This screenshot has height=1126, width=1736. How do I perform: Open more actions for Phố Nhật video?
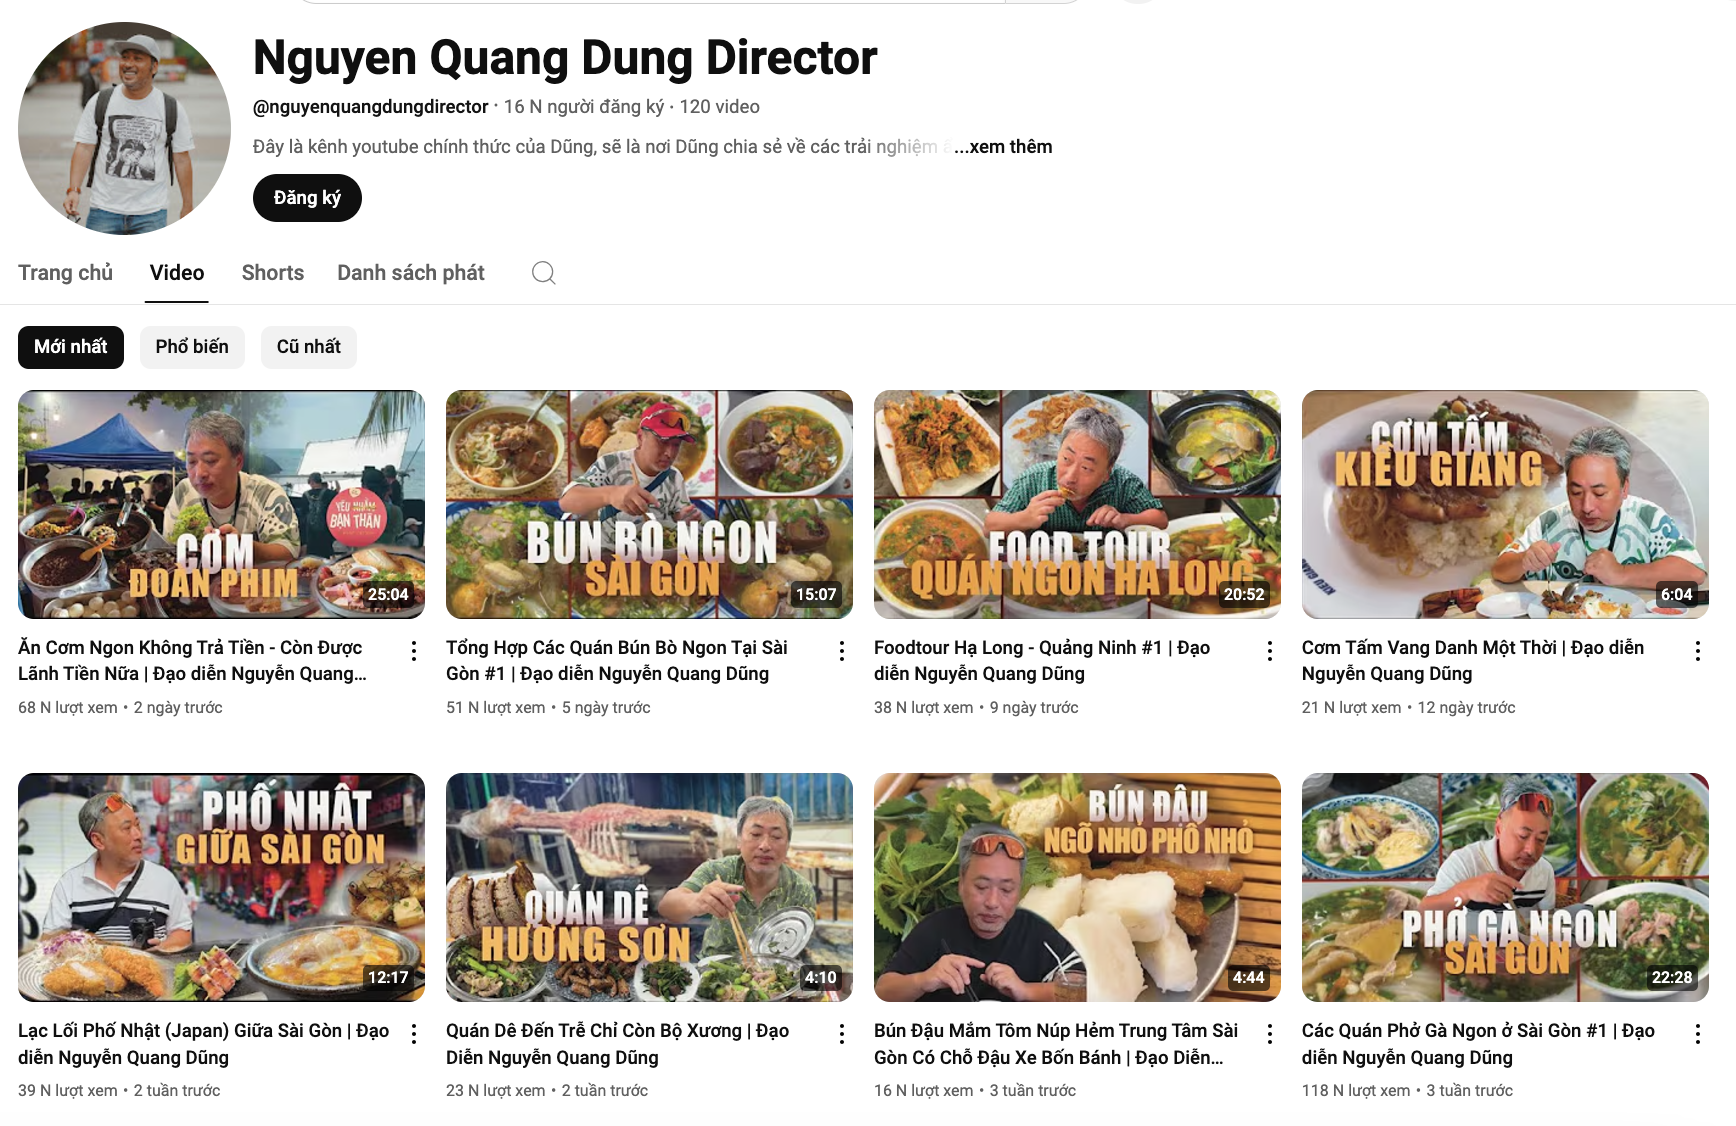[414, 1034]
